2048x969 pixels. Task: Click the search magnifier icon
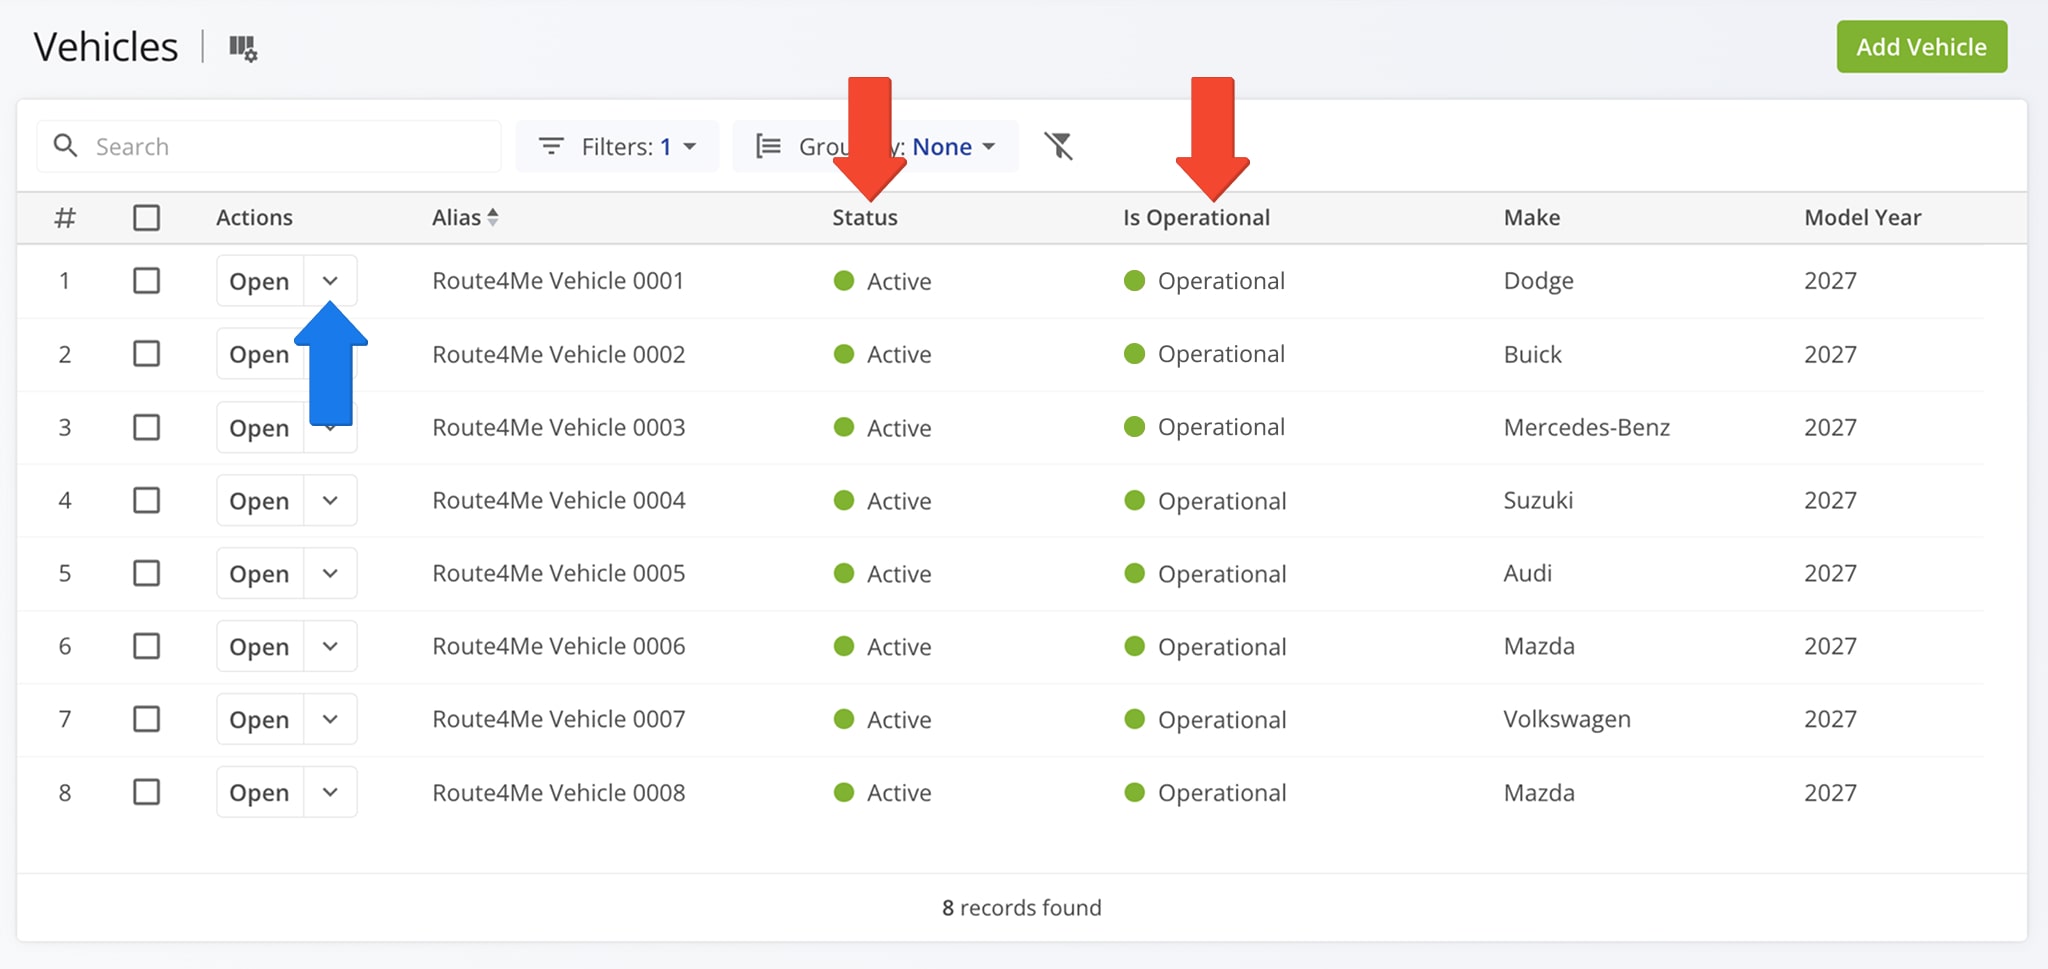point(65,146)
